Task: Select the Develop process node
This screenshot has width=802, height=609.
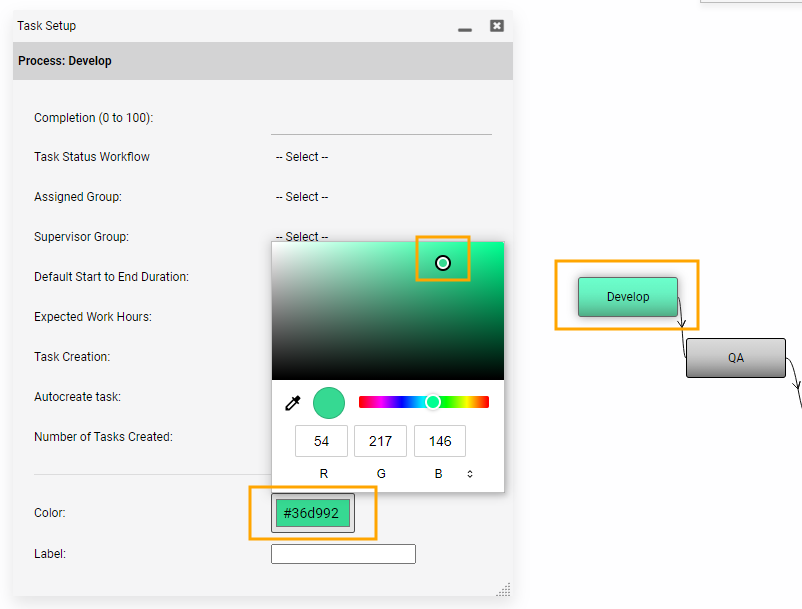Action: [628, 297]
